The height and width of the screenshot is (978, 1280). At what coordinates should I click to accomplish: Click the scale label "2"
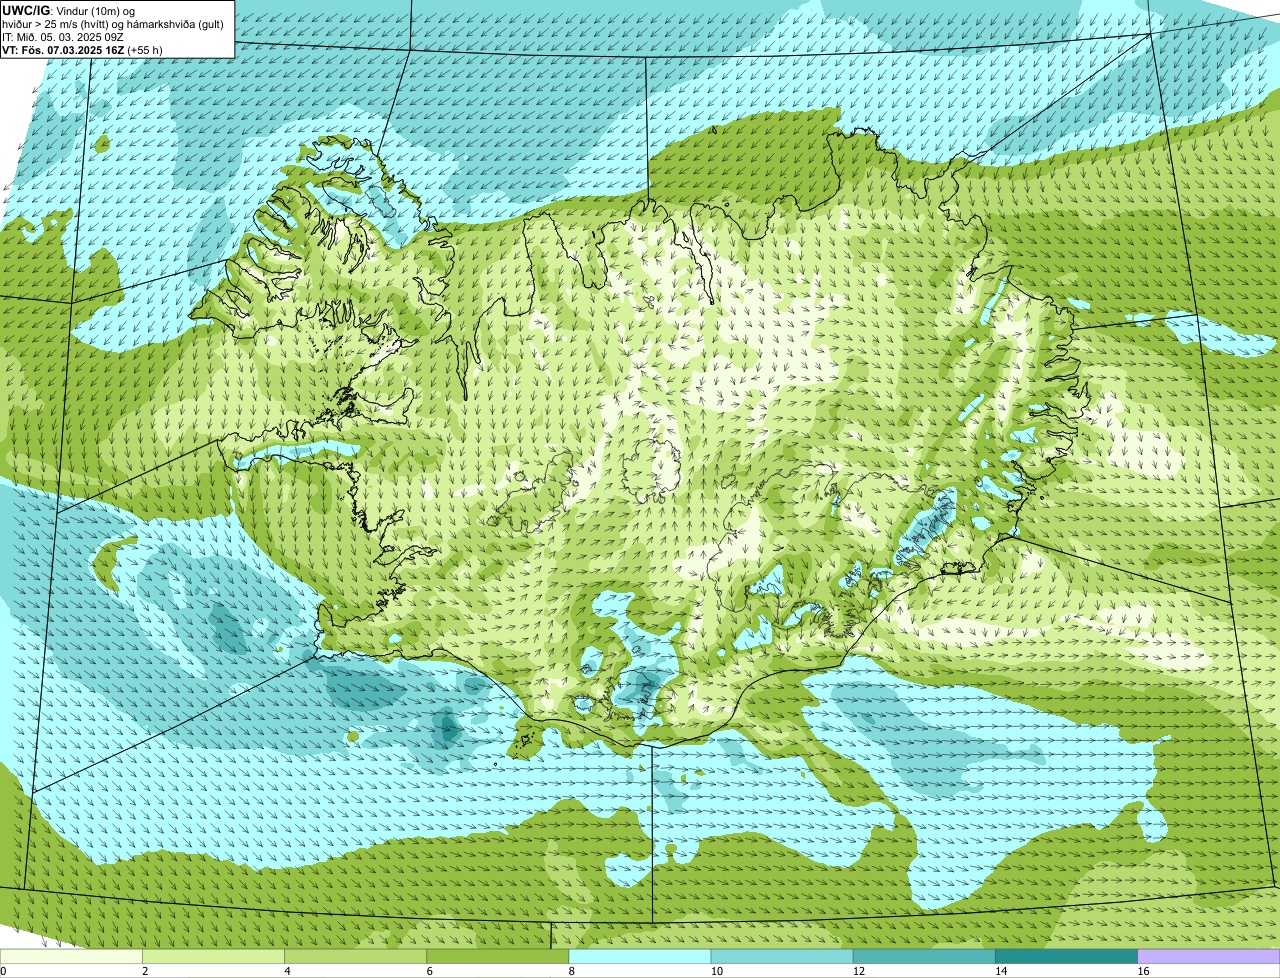[x=145, y=971]
